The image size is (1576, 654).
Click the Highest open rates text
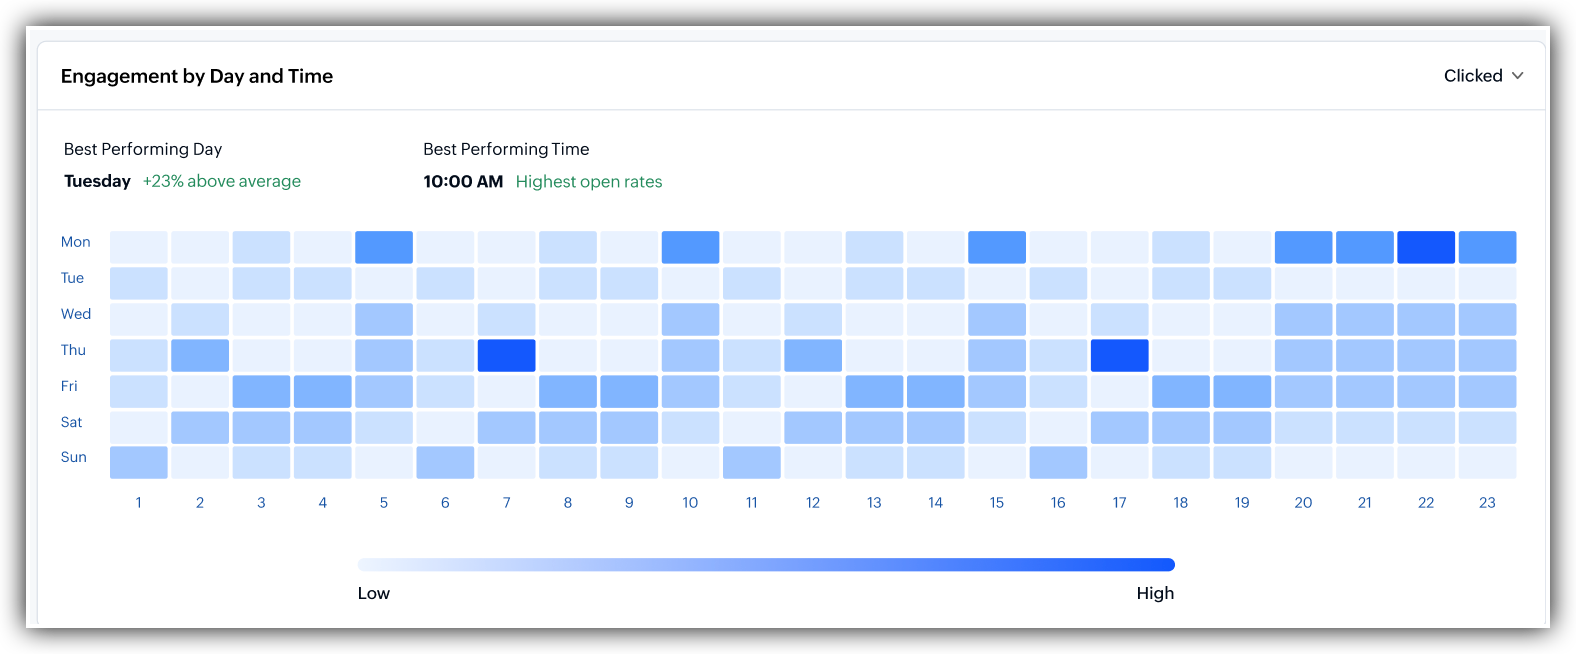click(589, 182)
